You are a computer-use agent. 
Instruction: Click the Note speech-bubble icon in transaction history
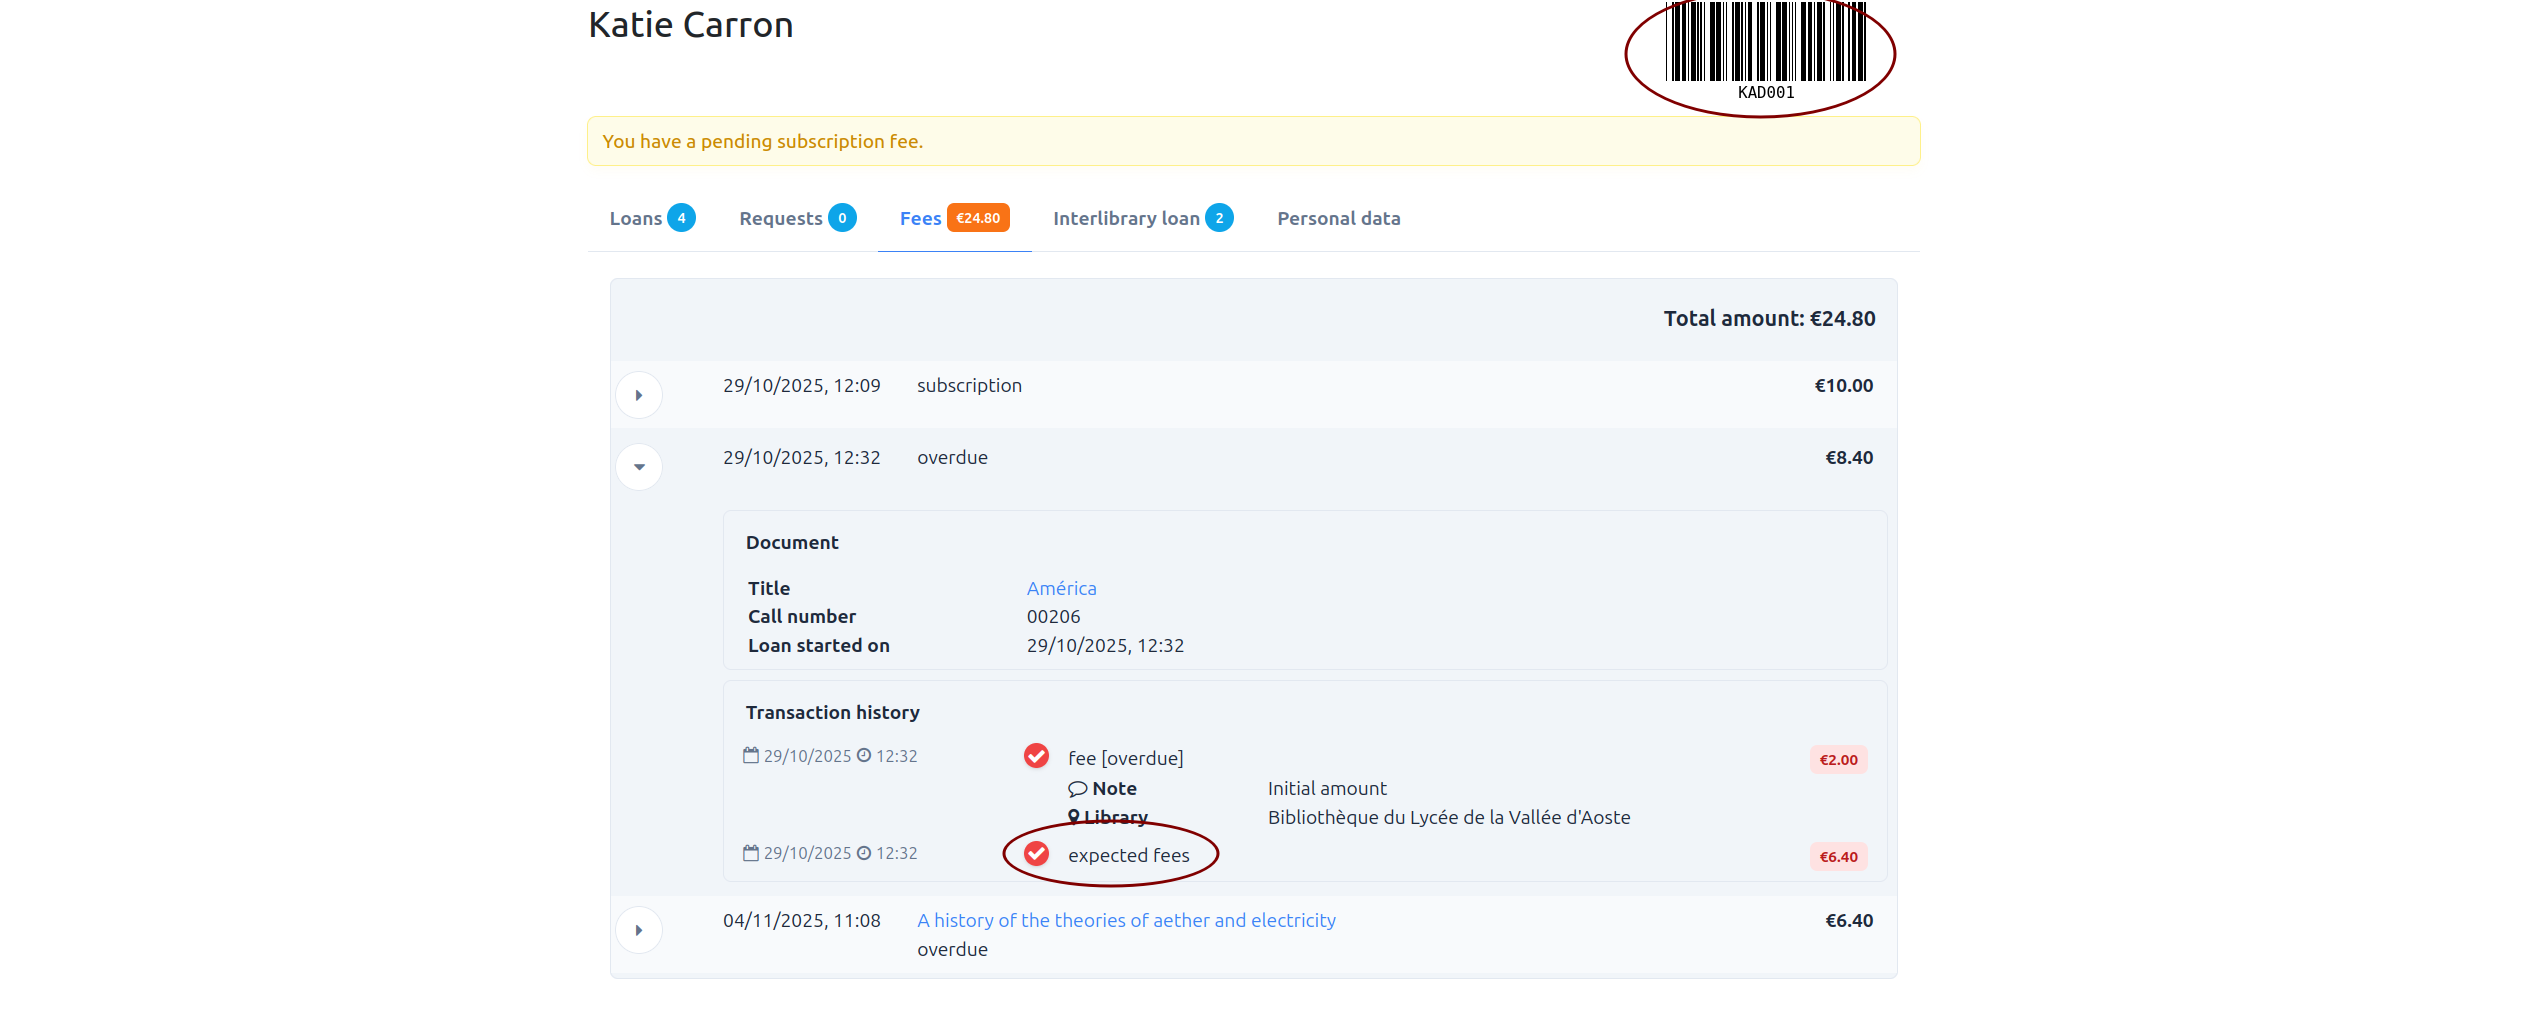tap(1077, 789)
